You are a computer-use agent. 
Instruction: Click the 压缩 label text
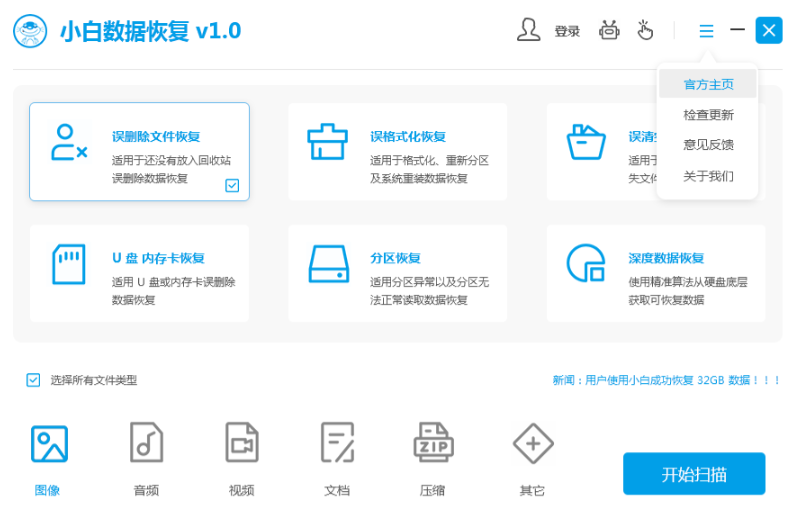pos(432,490)
